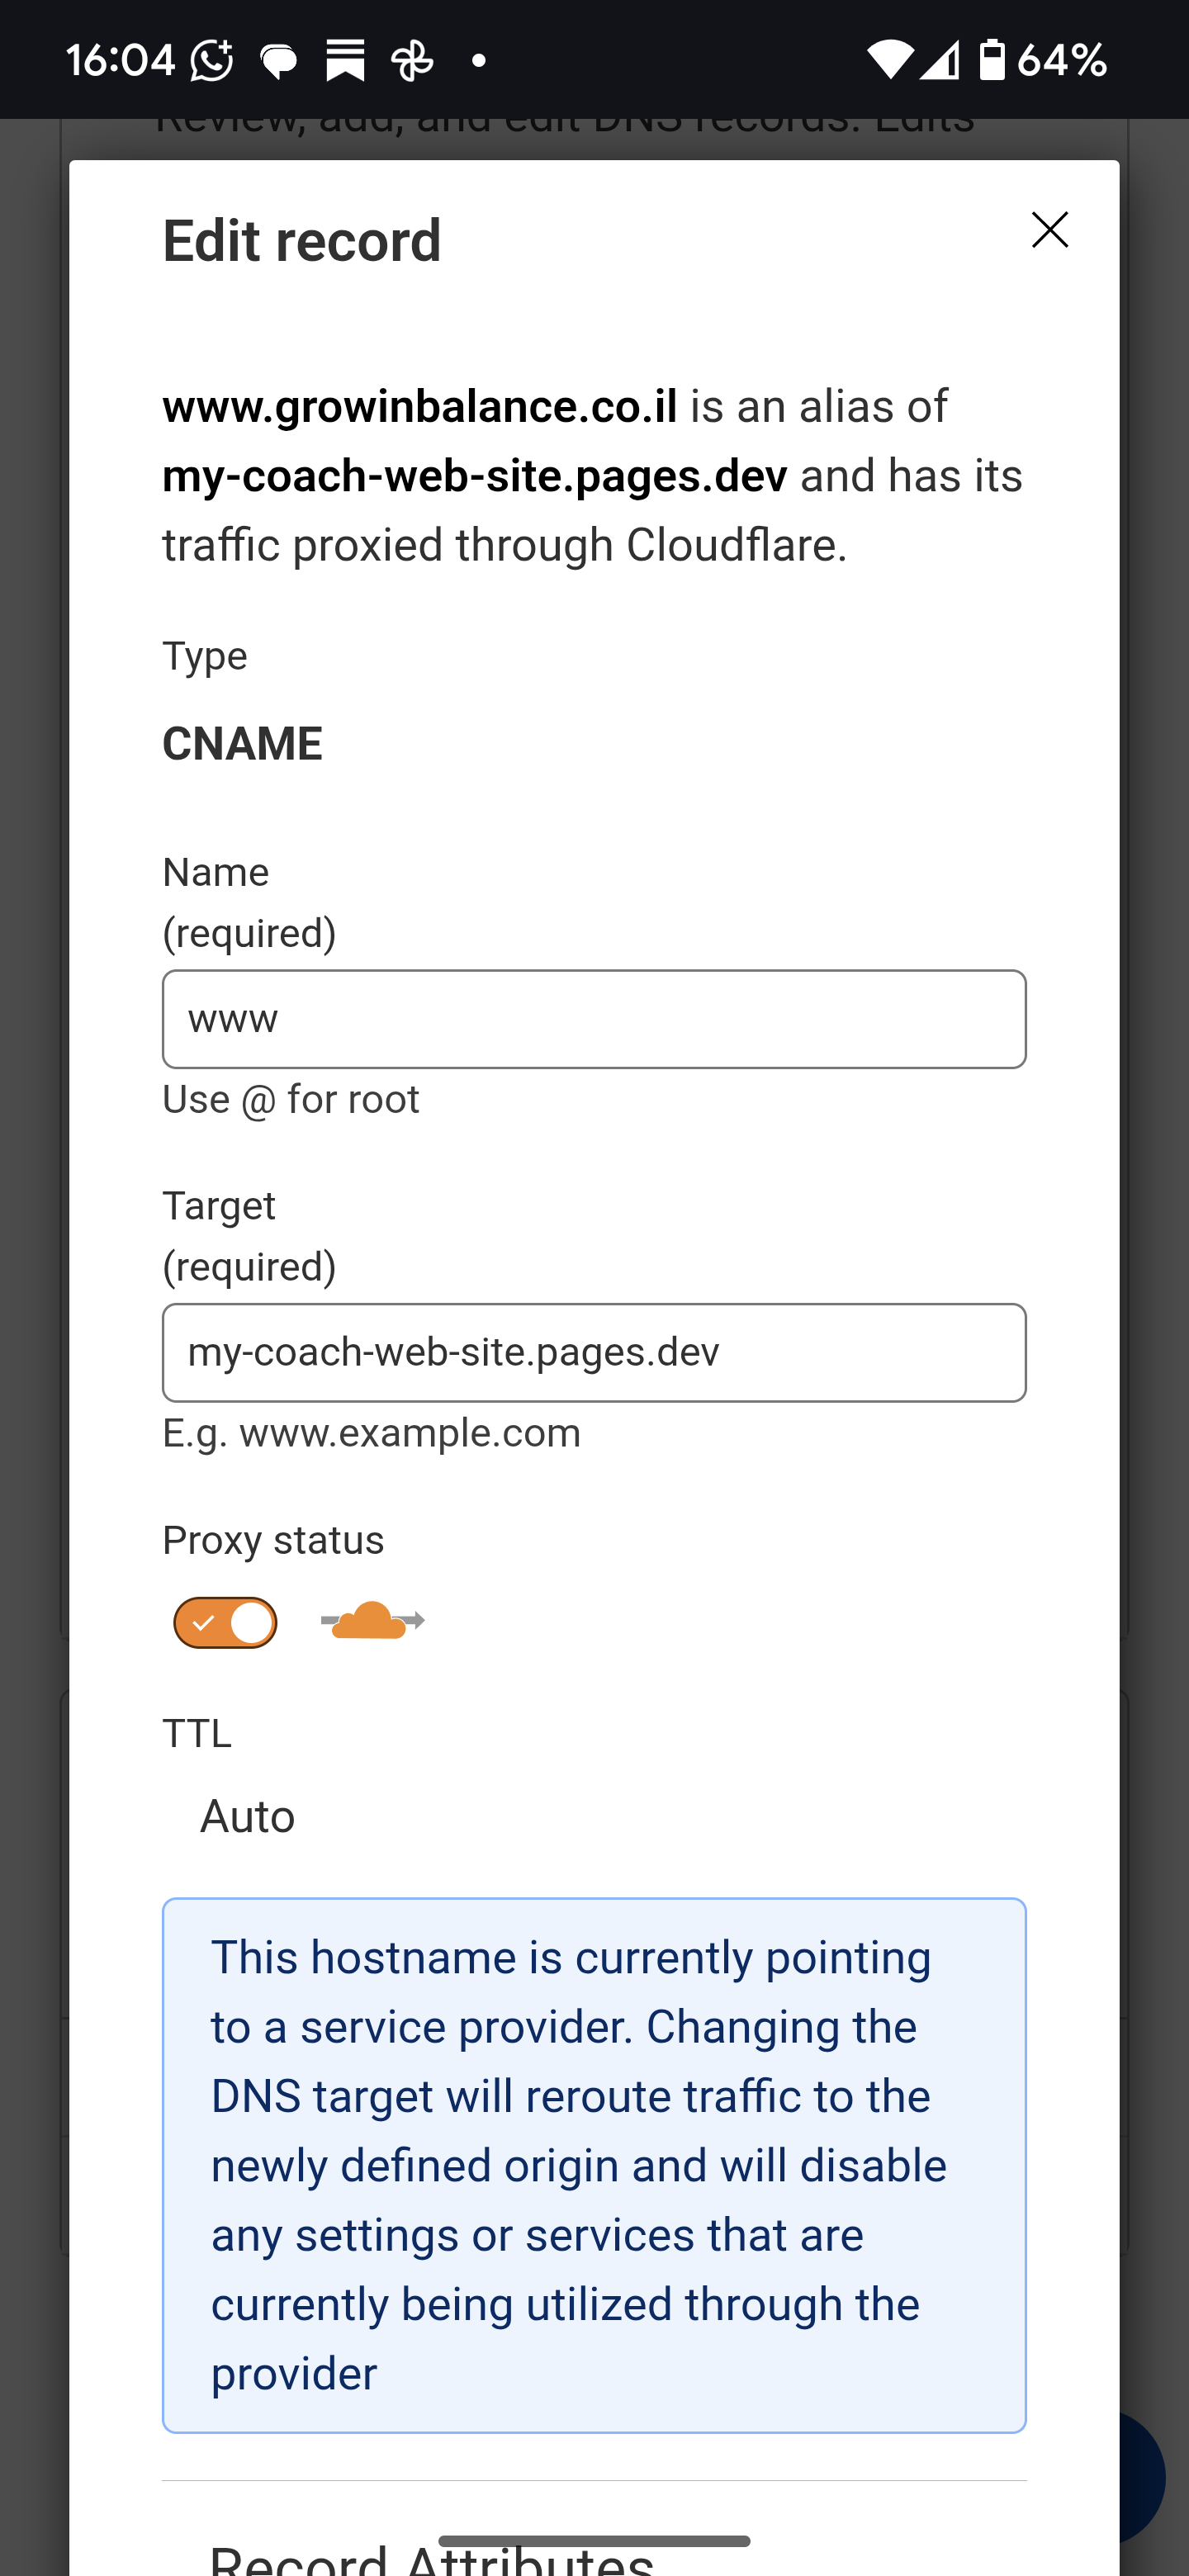Tap the bottom navigation gesture handle

coord(594,2541)
